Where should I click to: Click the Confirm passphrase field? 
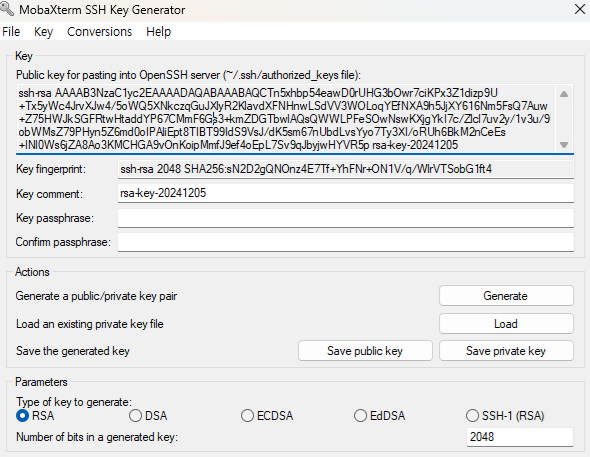click(x=346, y=242)
